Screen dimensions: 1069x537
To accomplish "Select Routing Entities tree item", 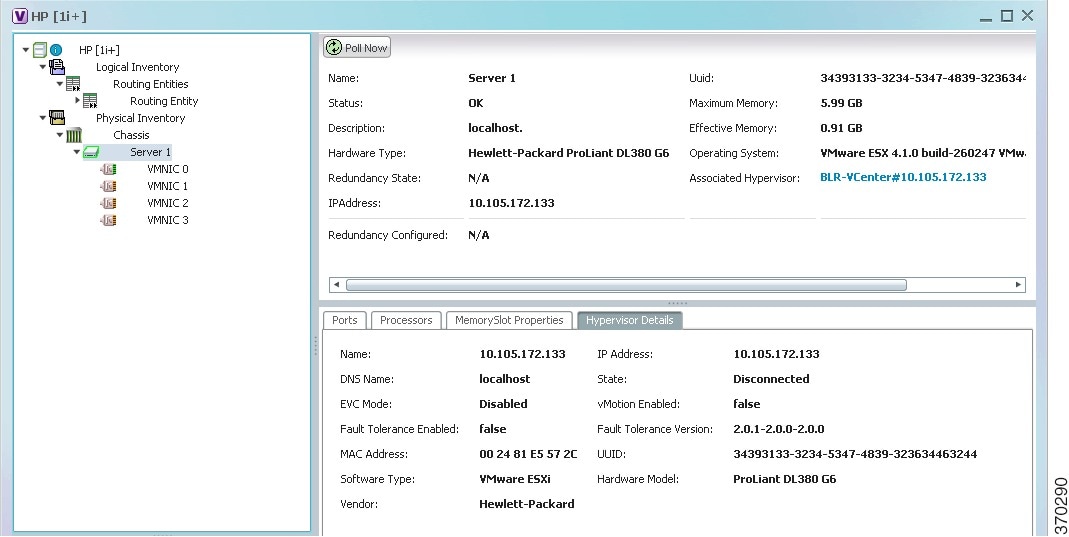I will 151,84.
